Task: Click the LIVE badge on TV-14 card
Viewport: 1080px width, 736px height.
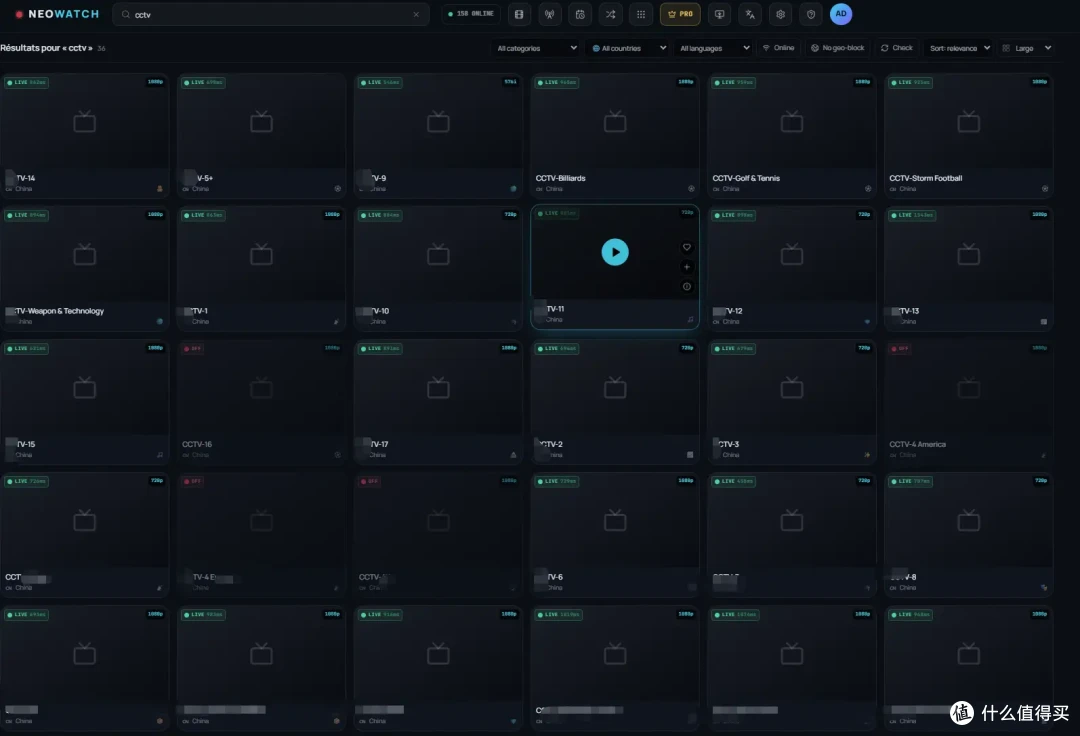Action: (26, 82)
